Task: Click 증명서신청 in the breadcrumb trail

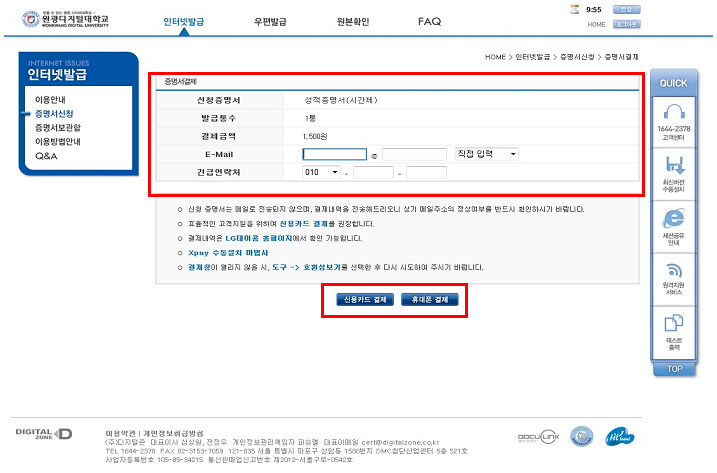Action: pos(577,57)
